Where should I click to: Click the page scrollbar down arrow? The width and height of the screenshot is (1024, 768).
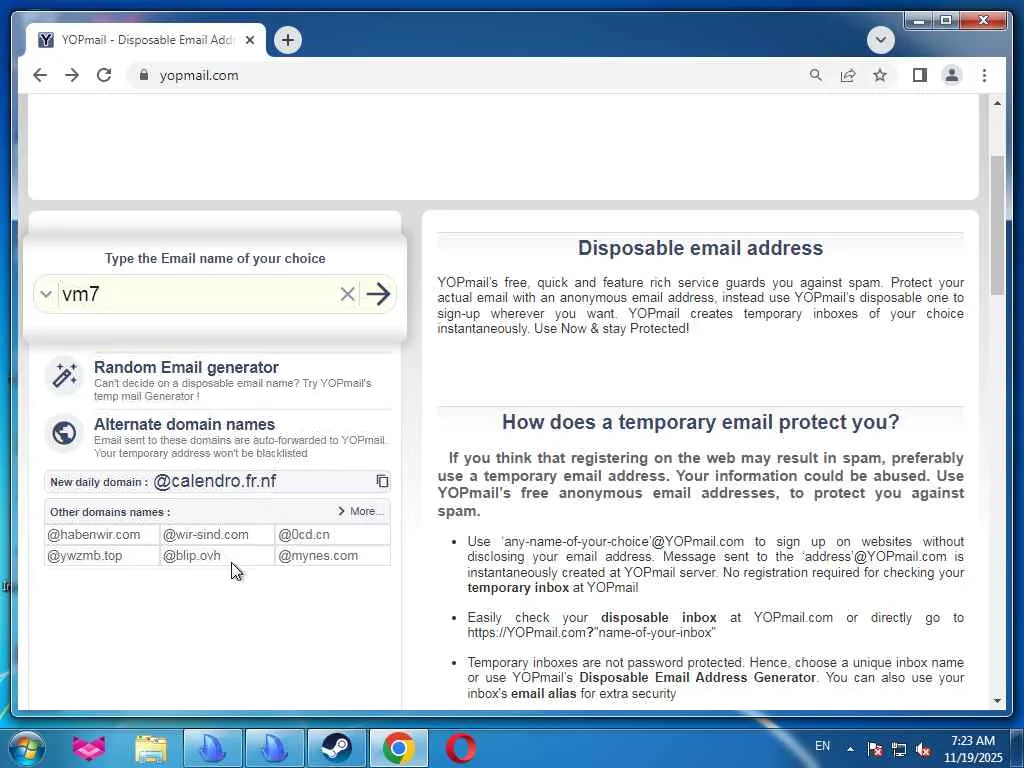coord(997,701)
